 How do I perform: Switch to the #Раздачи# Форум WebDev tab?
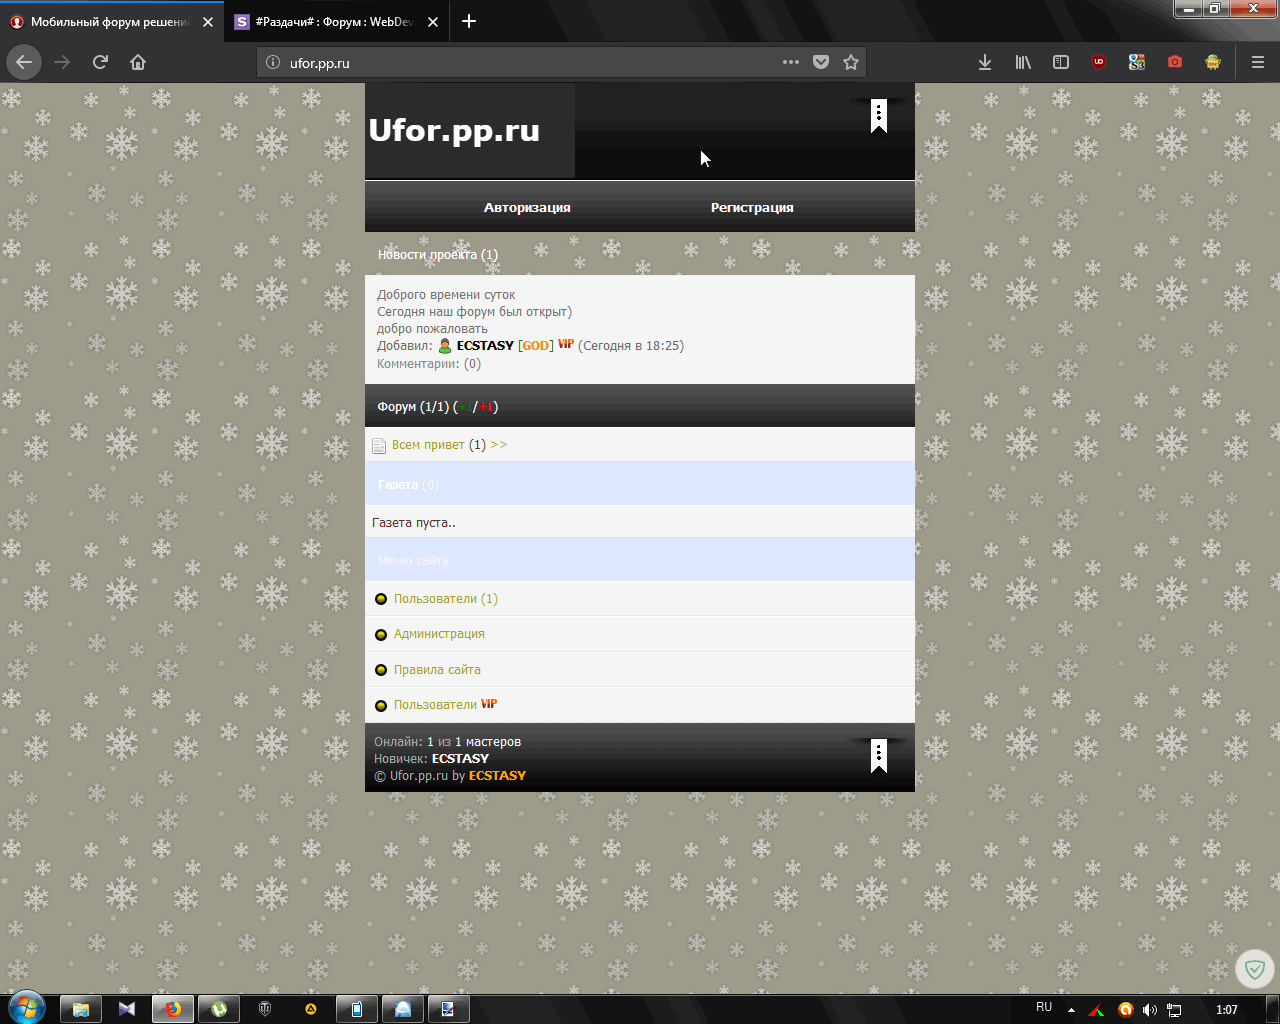click(332, 21)
